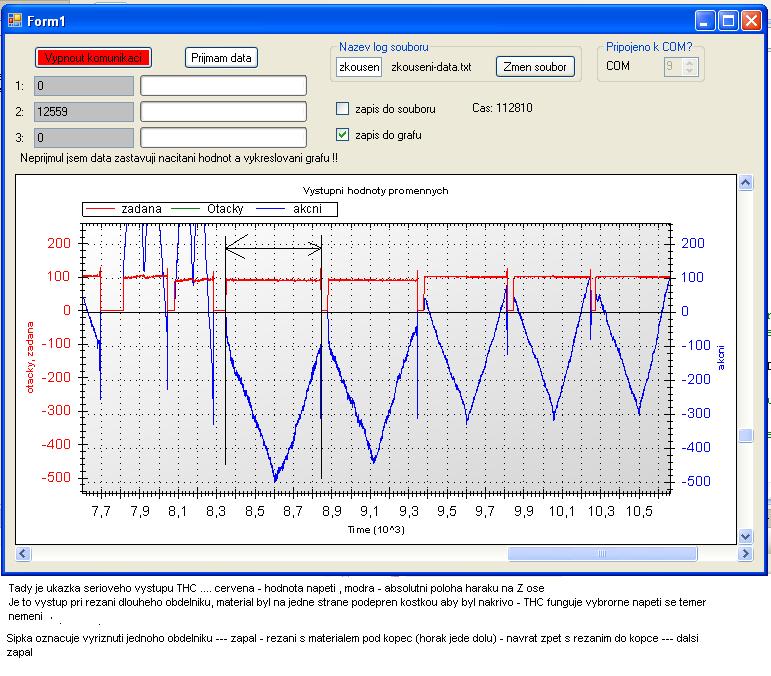Screen dimensions: 771x676
Task: Click the Form1 application icon in title bar
Action: tap(14, 21)
